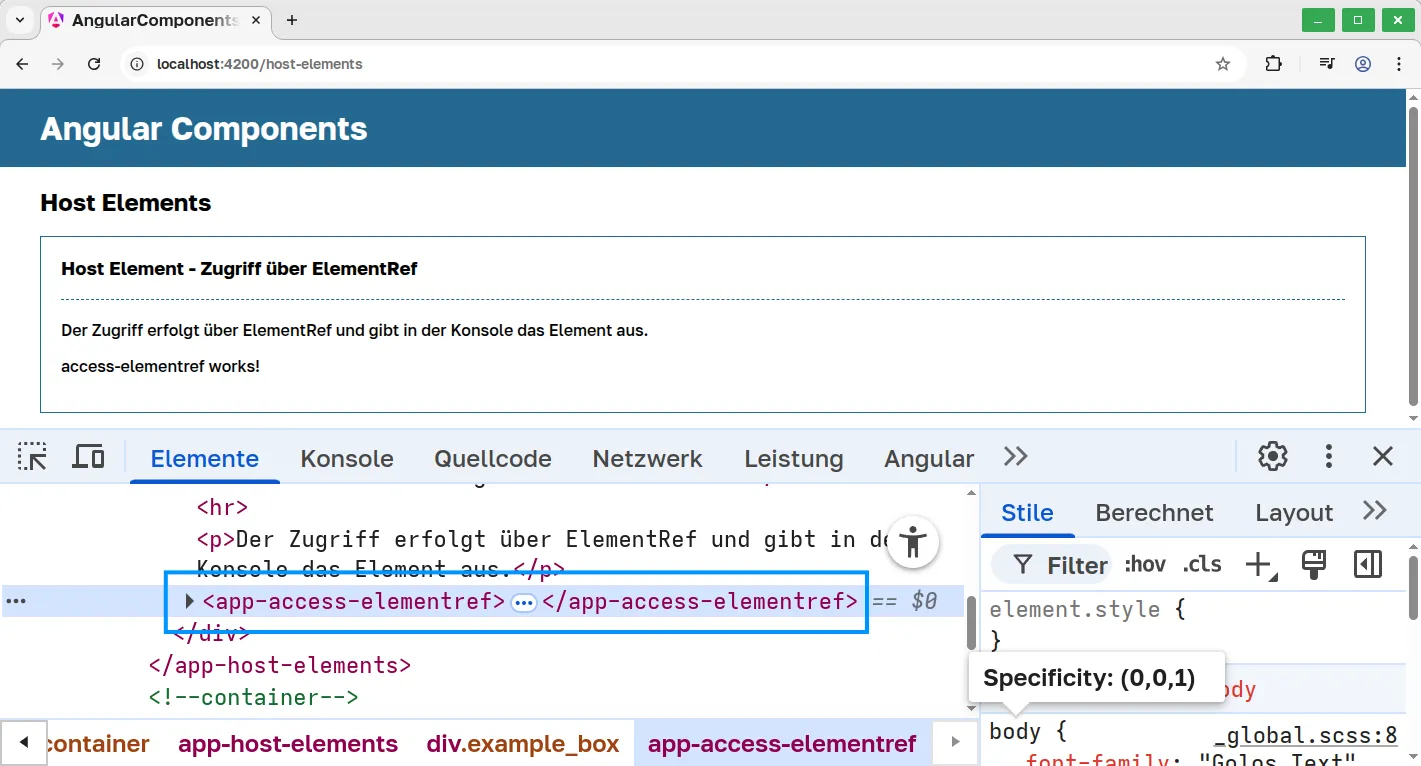Toggle the computed styles sidebar icon

tap(1367, 565)
